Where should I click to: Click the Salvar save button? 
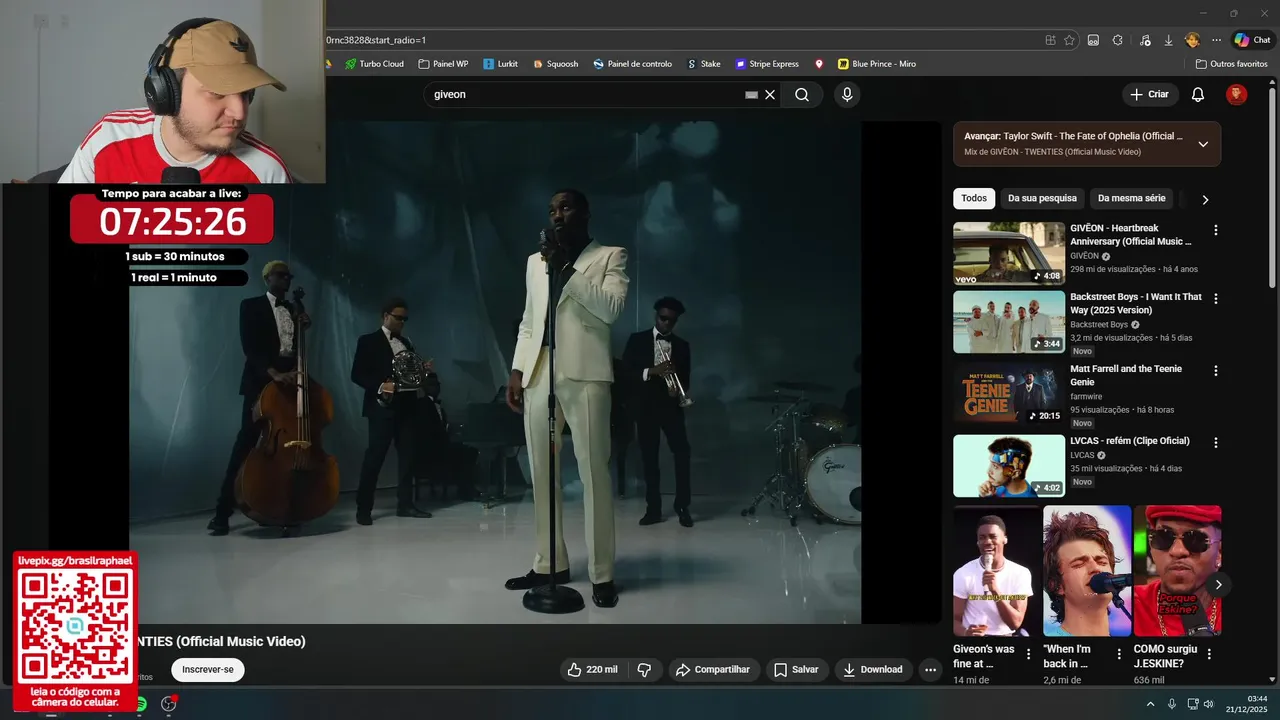coord(796,670)
